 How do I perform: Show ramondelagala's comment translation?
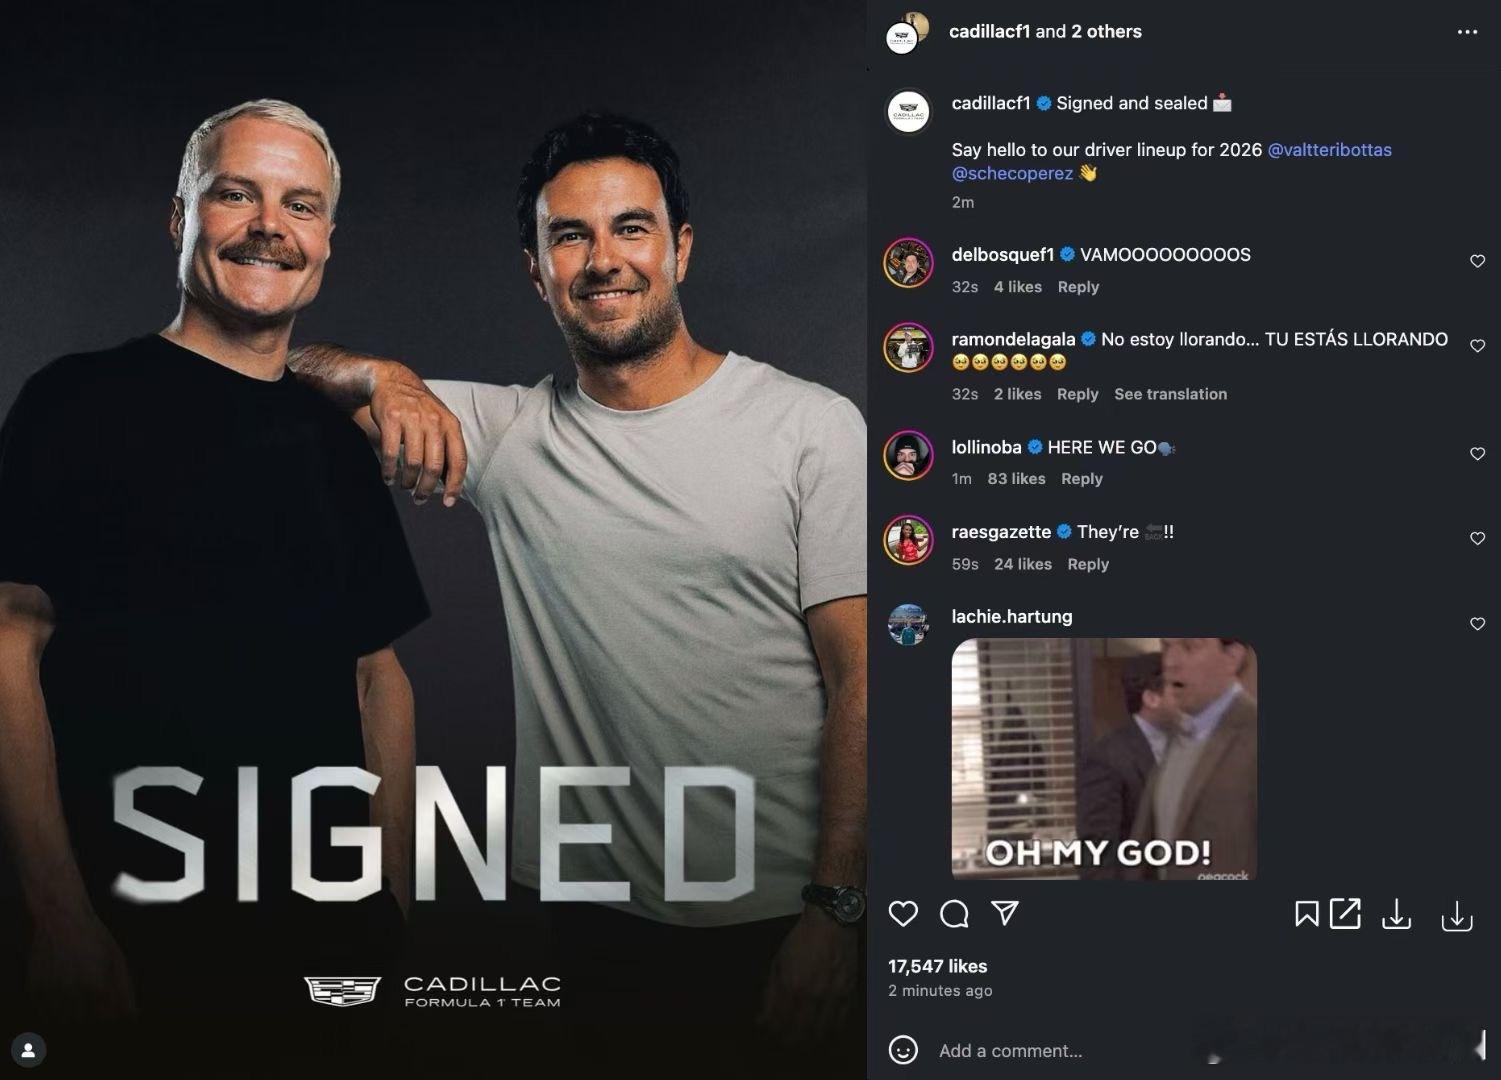coord(1170,394)
